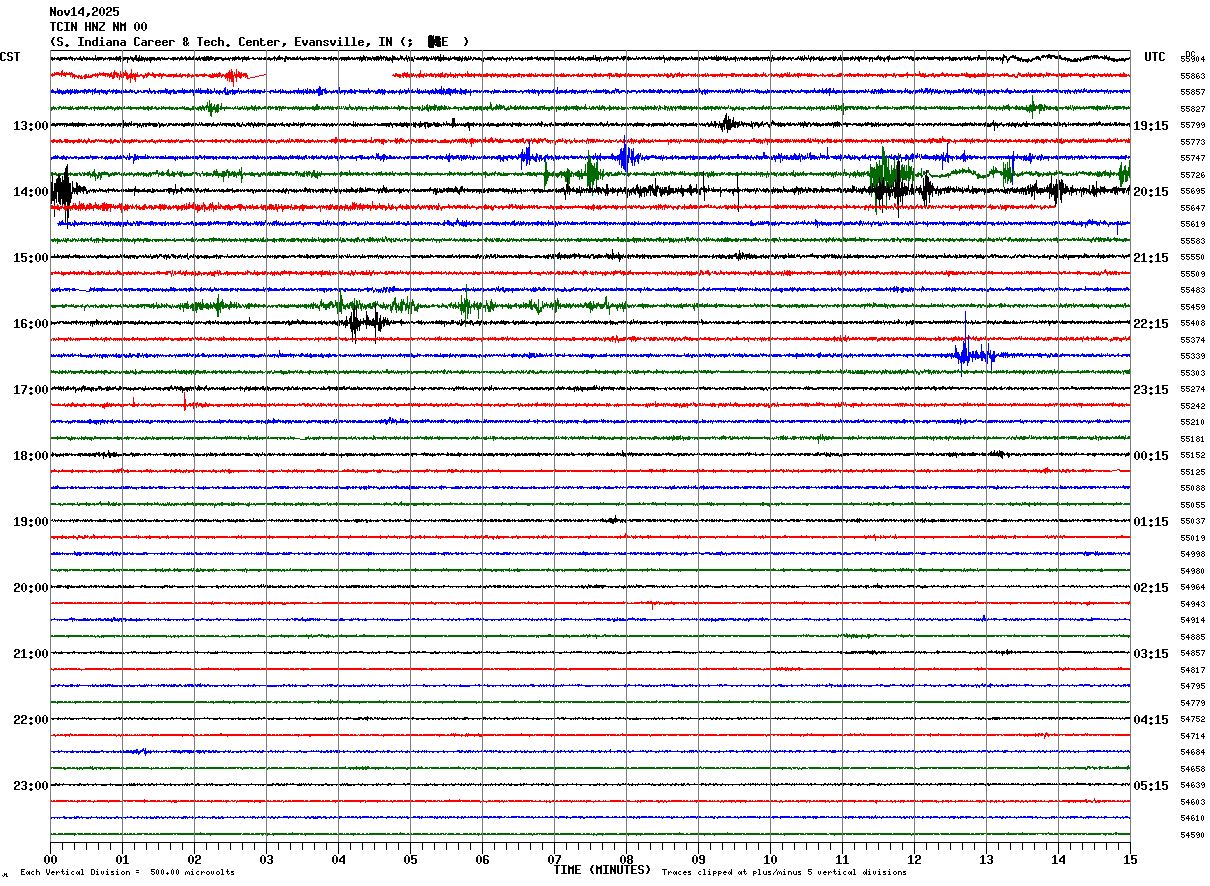Click the TIME (MINUTES) axis title
This screenshot has width=1210, height=886.
[602, 870]
